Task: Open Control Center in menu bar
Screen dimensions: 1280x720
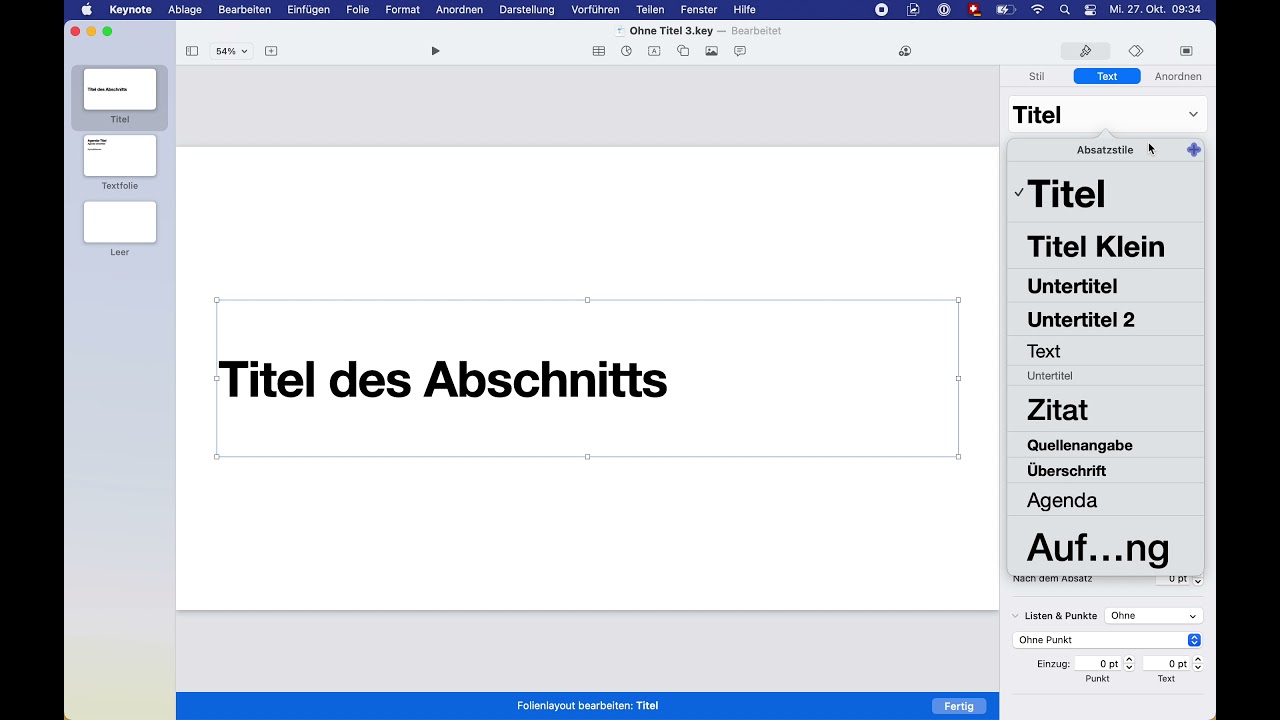Action: tap(1090, 9)
